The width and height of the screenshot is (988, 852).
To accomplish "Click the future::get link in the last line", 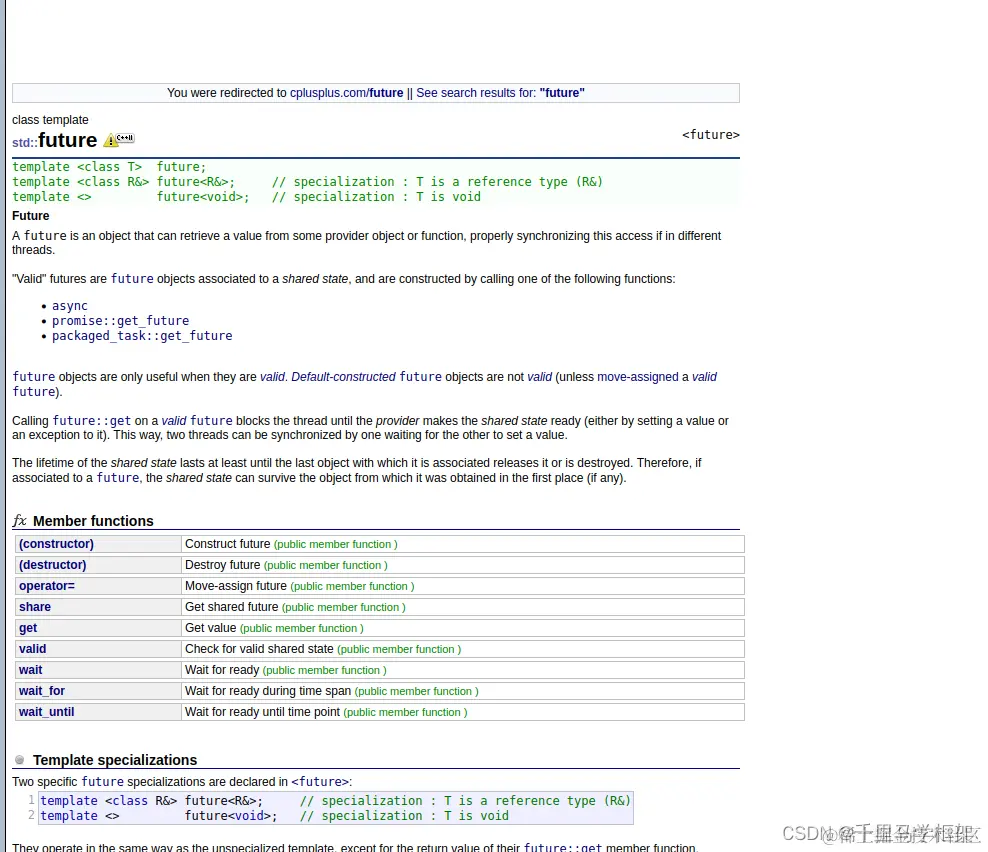I will [563, 847].
